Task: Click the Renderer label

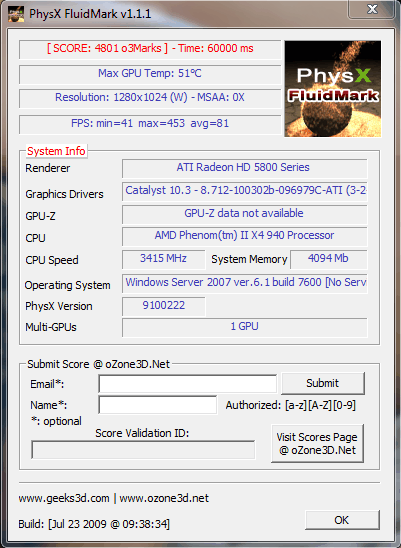Action: [x=48, y=168]
